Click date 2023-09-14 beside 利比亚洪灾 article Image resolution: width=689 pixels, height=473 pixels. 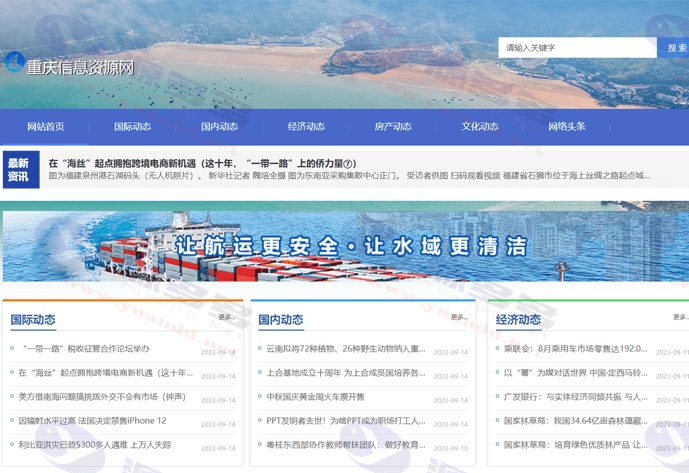click(x=218, y=448)
